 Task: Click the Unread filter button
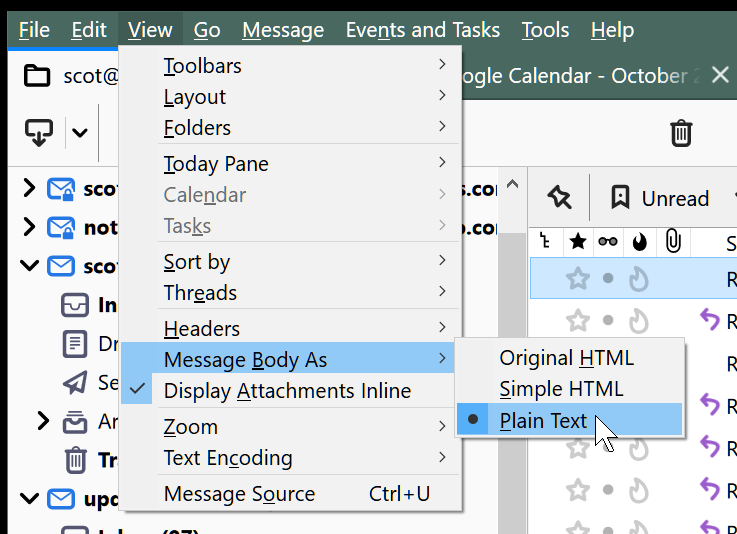tap(660, 198)
